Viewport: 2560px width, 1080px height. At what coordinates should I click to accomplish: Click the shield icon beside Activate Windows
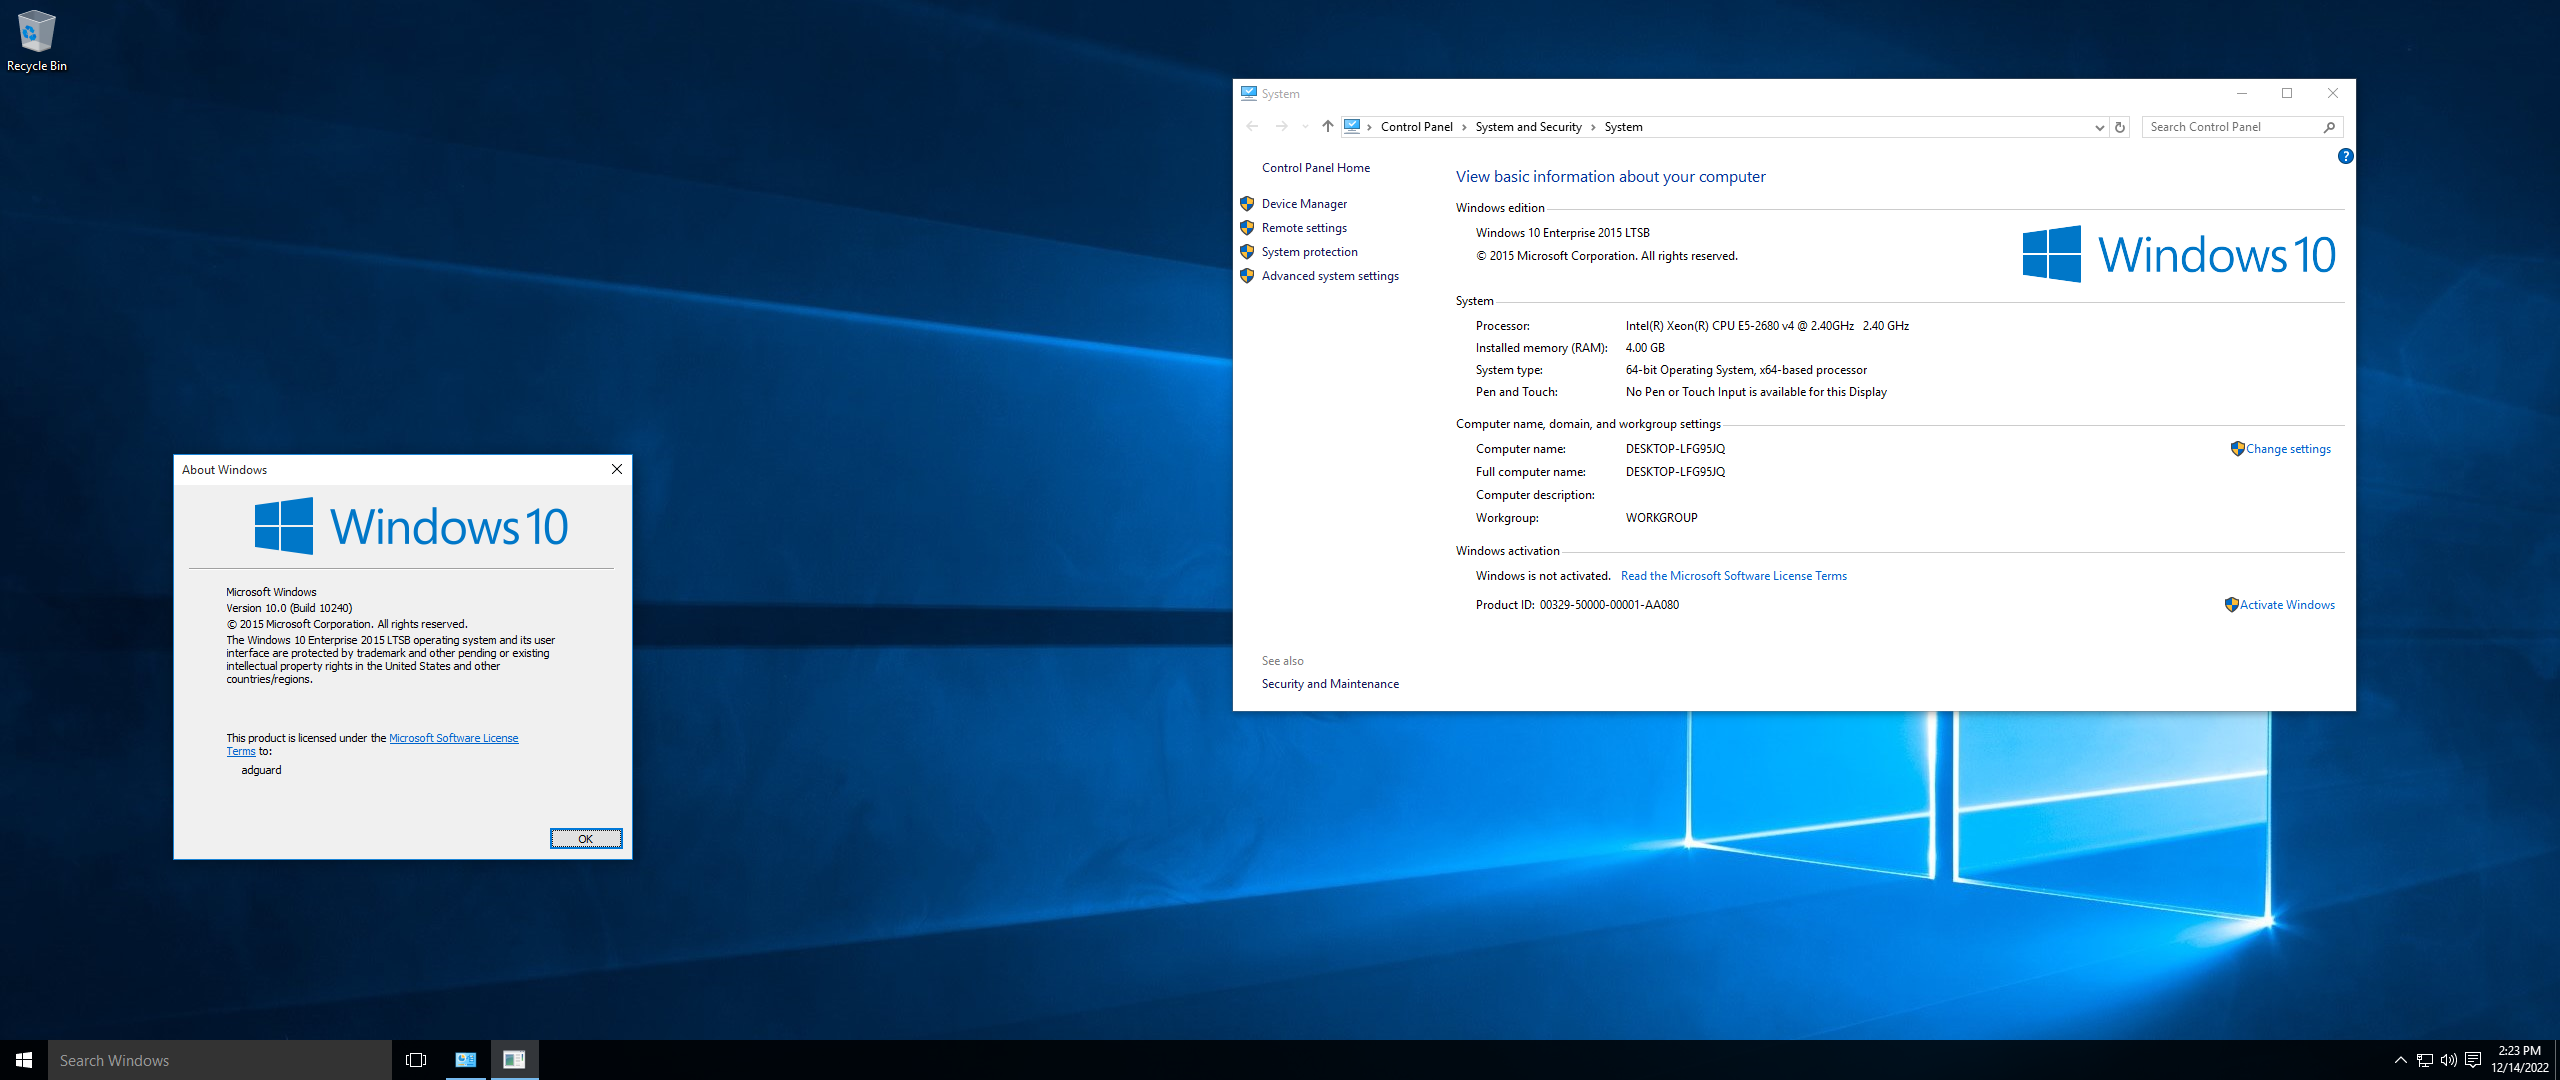pos(2231,604)
